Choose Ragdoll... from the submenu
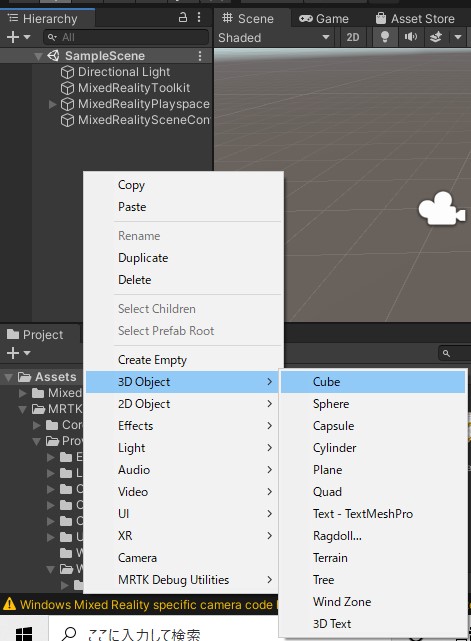This screenshot has width=471, height=641. click(x=372, y=536)
